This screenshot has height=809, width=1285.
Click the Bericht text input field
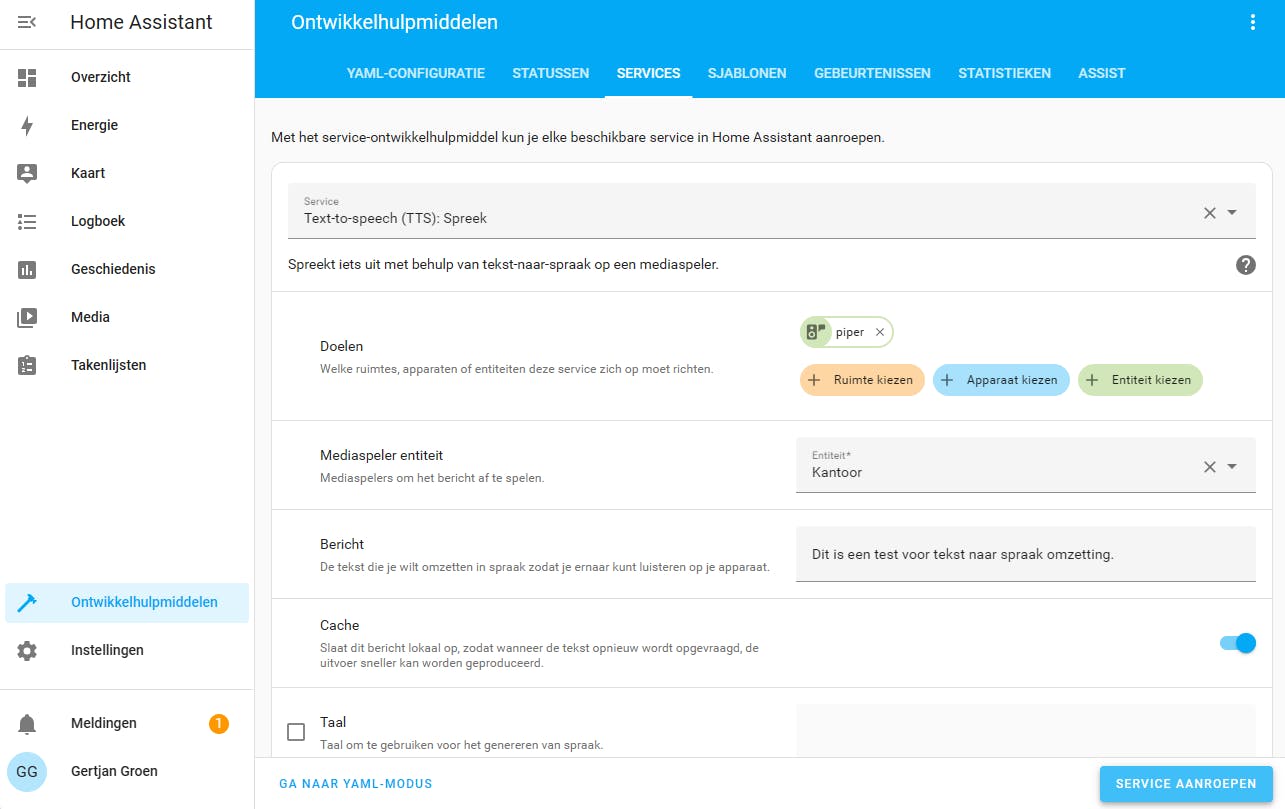(x=1025, y=554)
